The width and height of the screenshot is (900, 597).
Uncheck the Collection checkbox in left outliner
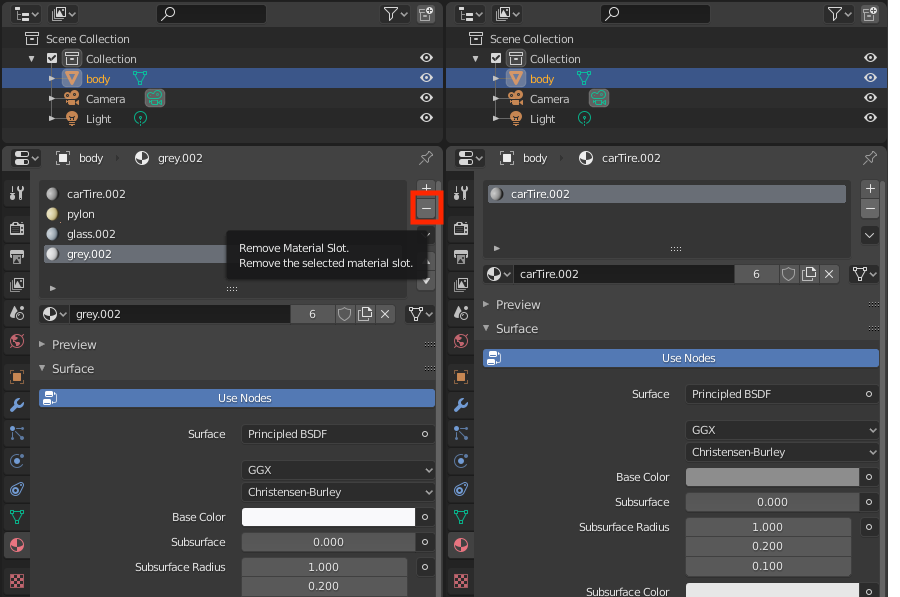(x=52, y=59)
